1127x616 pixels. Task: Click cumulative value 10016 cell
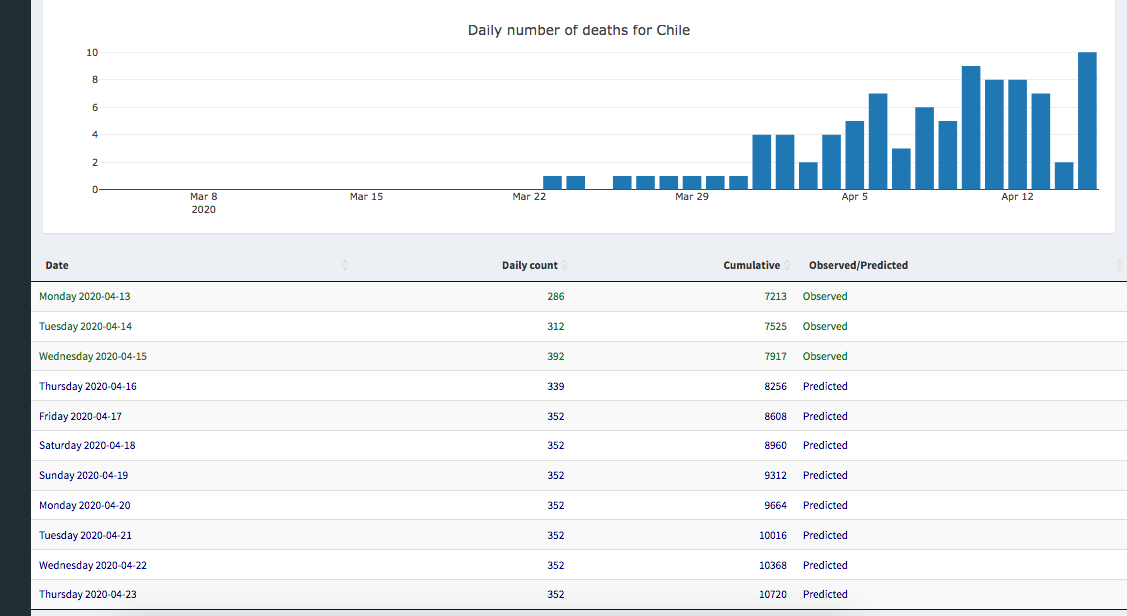772,535
